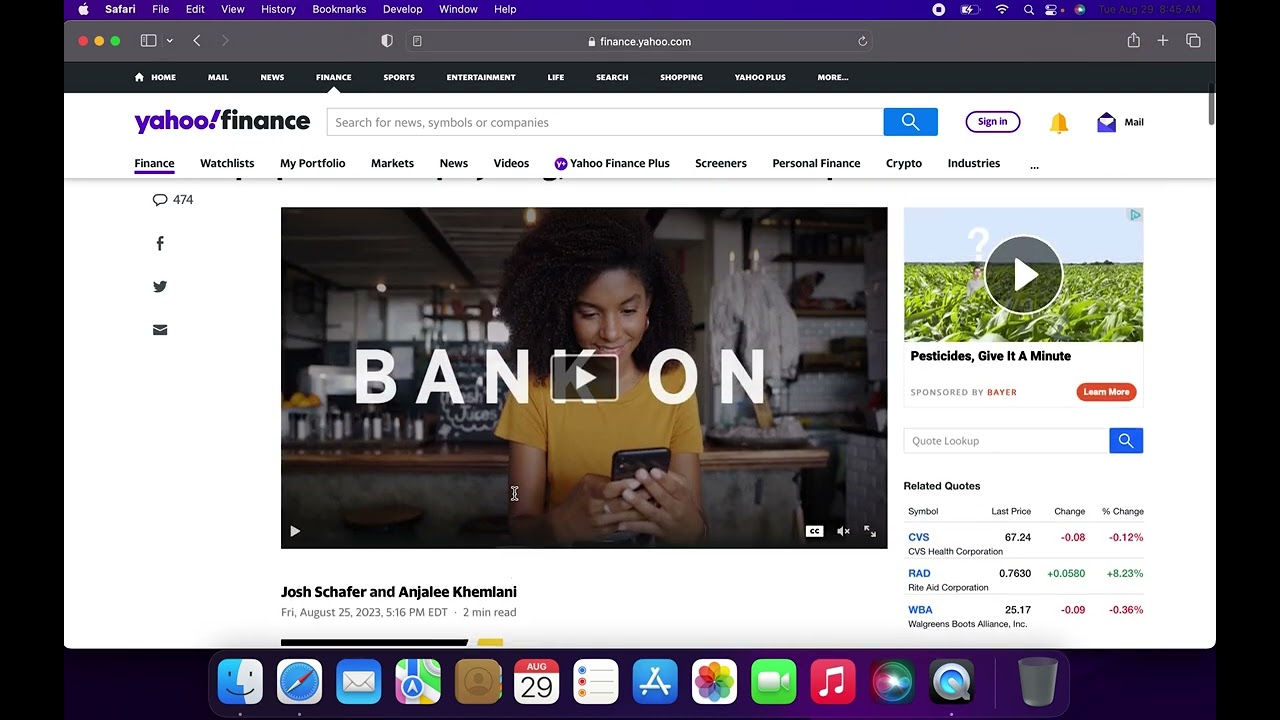Image resolution: width=1280 pixels, height=720 pixels.
Task: Open the Yahoo Mail envelope icon
Action: [x=1106, y=122]
